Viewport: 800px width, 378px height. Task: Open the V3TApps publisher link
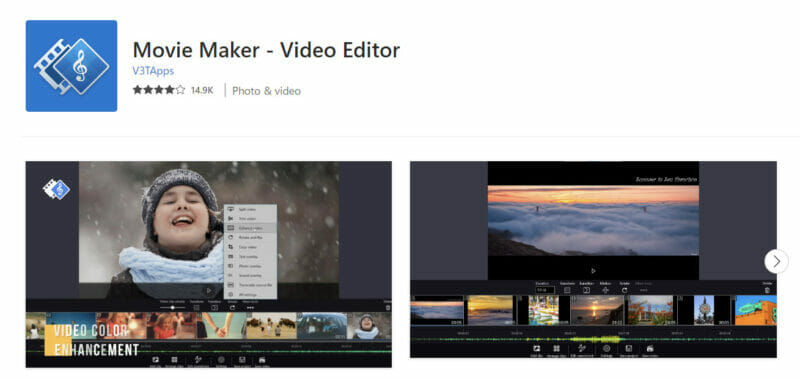click(153, 71)
